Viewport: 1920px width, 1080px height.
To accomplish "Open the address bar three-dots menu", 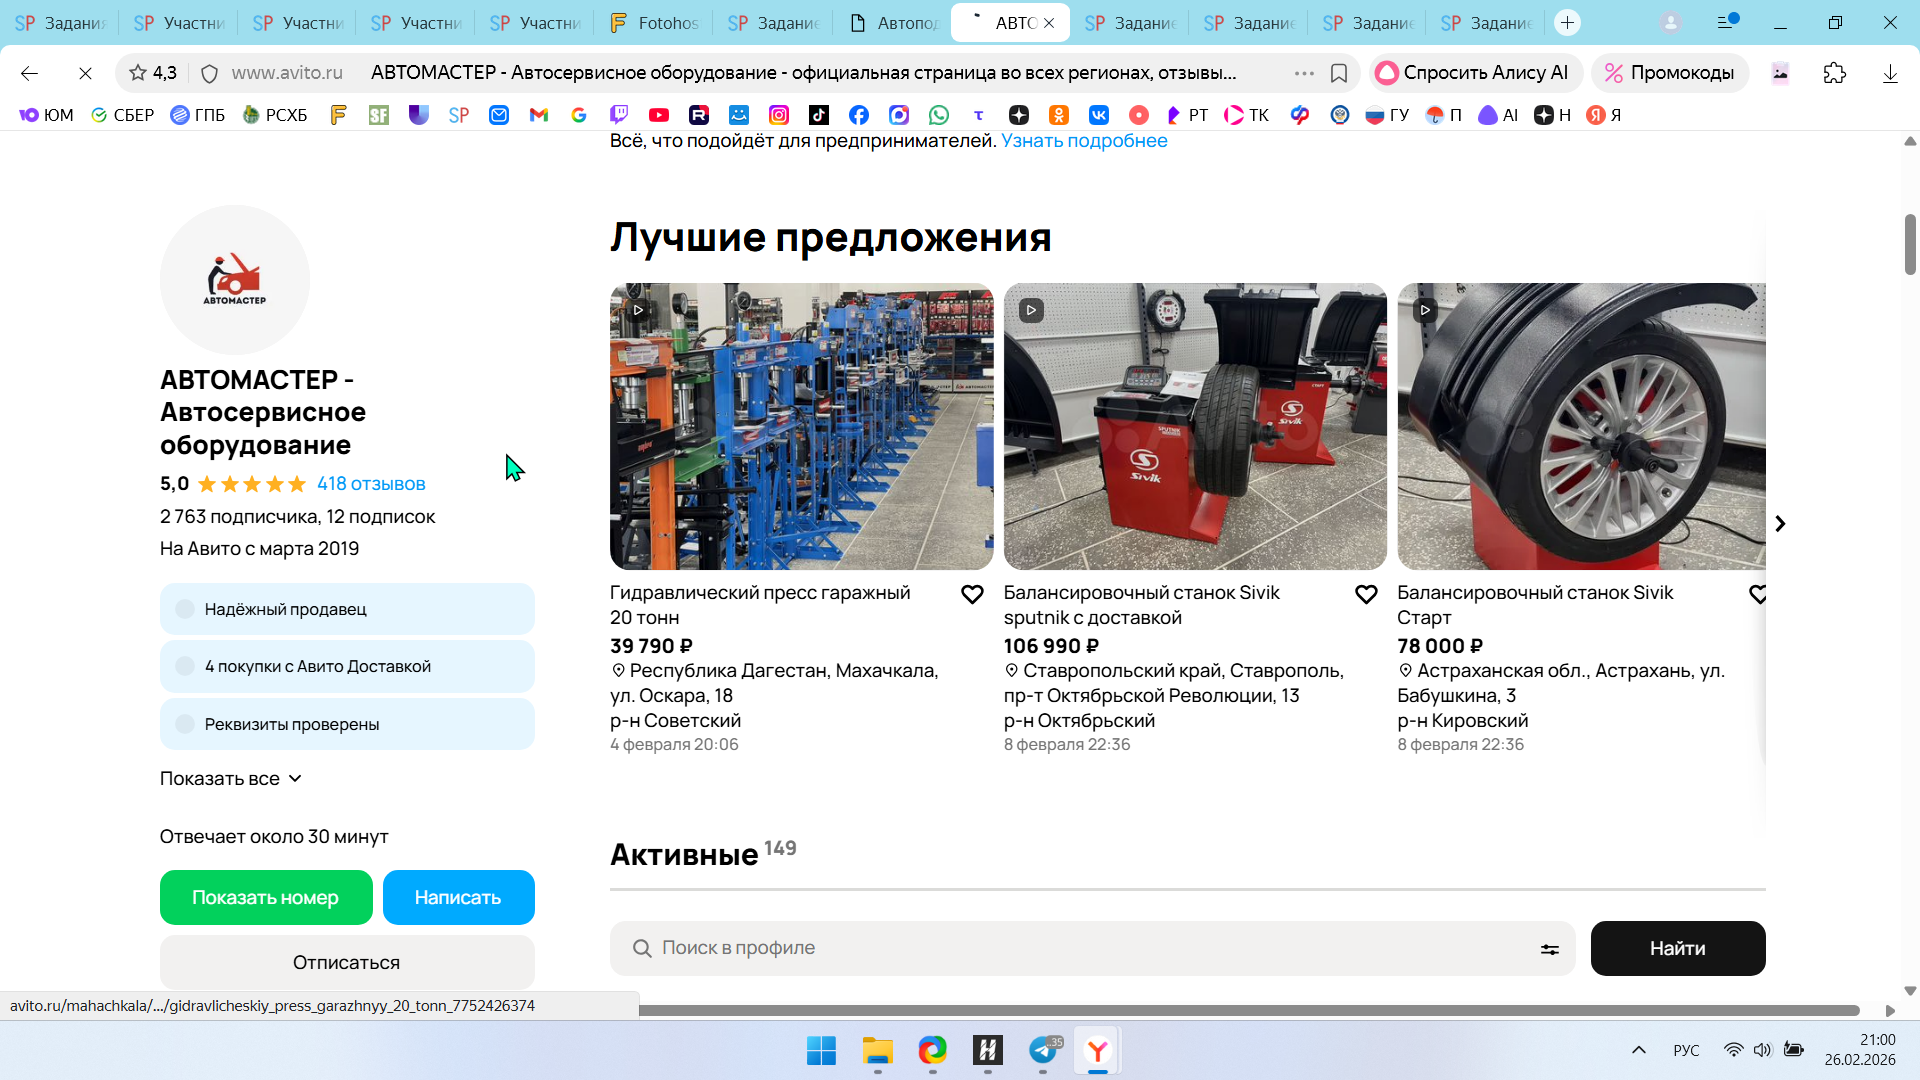I will click(1304, 73).
